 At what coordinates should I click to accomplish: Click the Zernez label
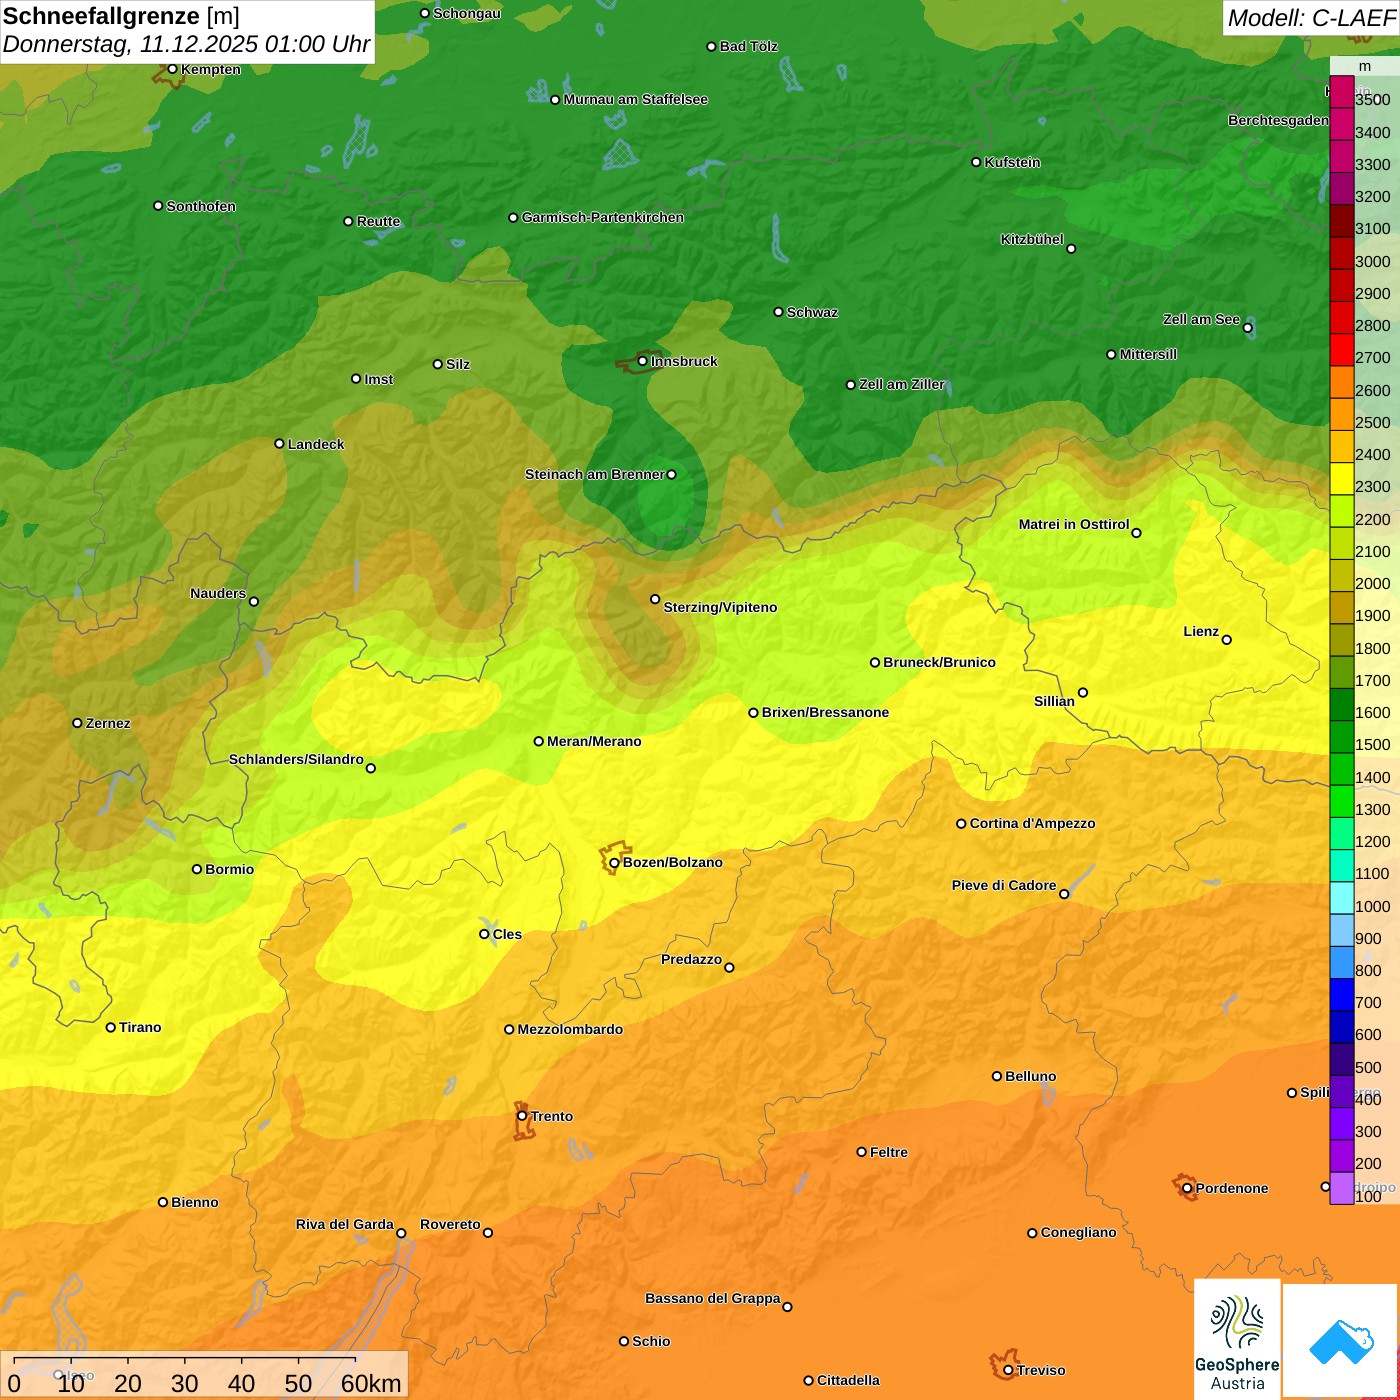108,723
